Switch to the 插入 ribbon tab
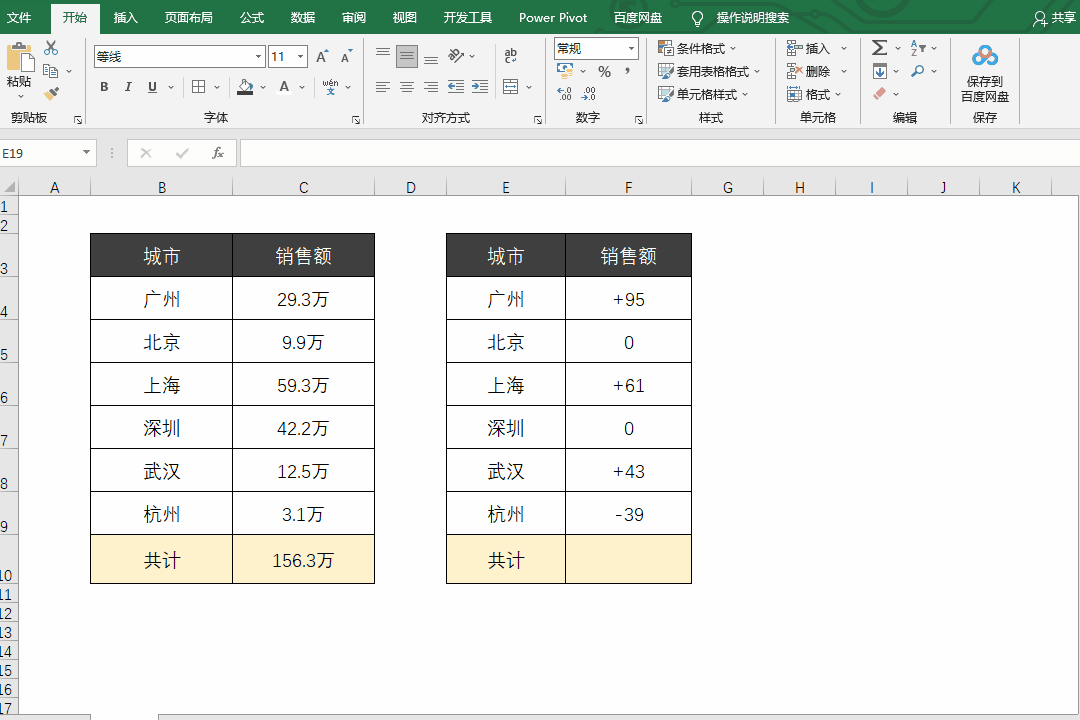The height and width of the screenshot is (720, 1080). 126,18
